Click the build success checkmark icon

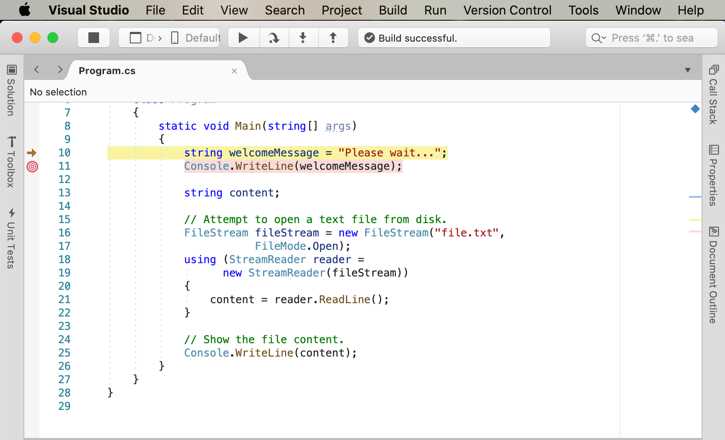point(369,38)
